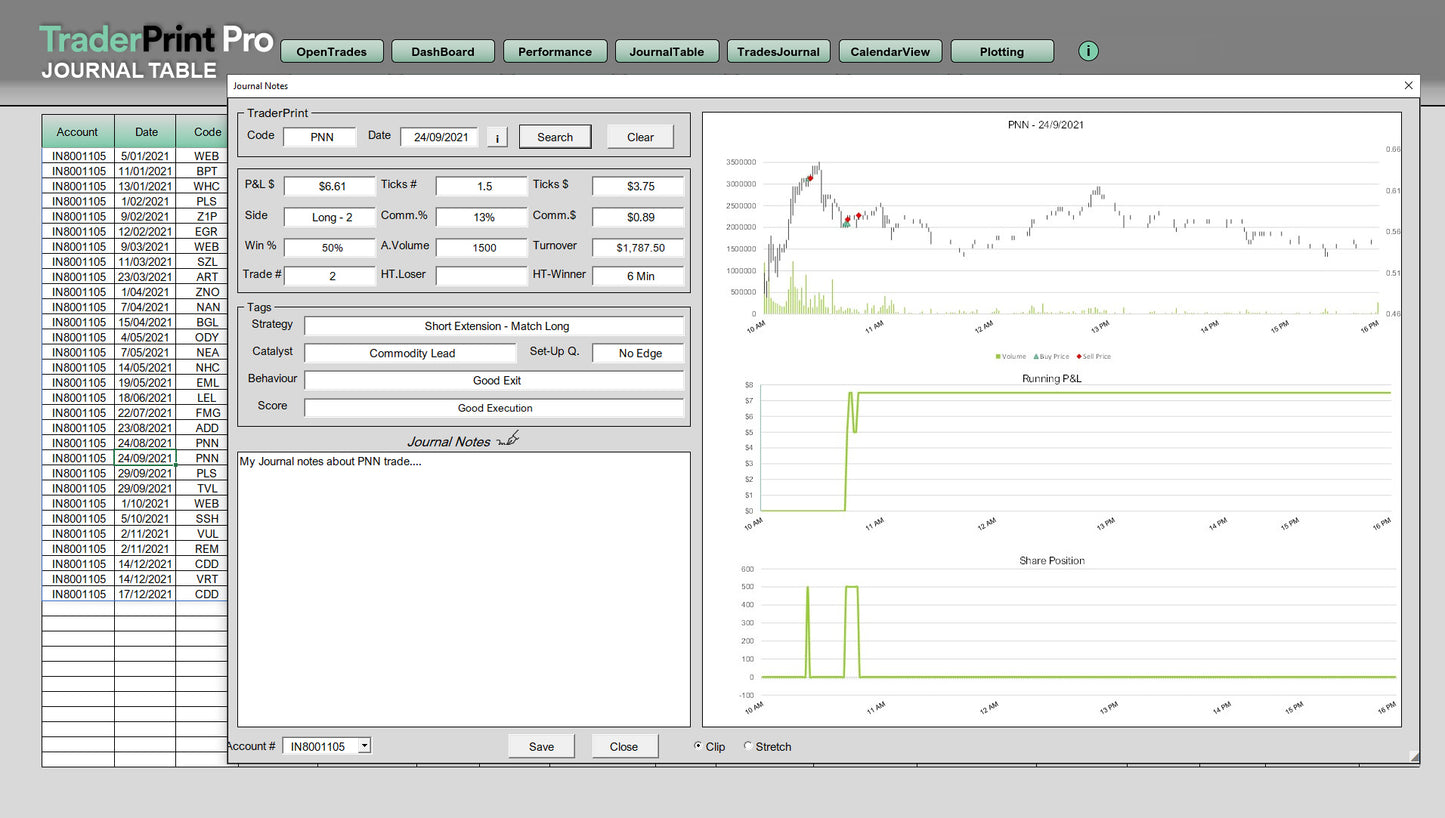Viewport: 1445px width, 818px height.
Task: Click into the Journal Notes text area
Action: pyautogui.click(x=463, y=590)
